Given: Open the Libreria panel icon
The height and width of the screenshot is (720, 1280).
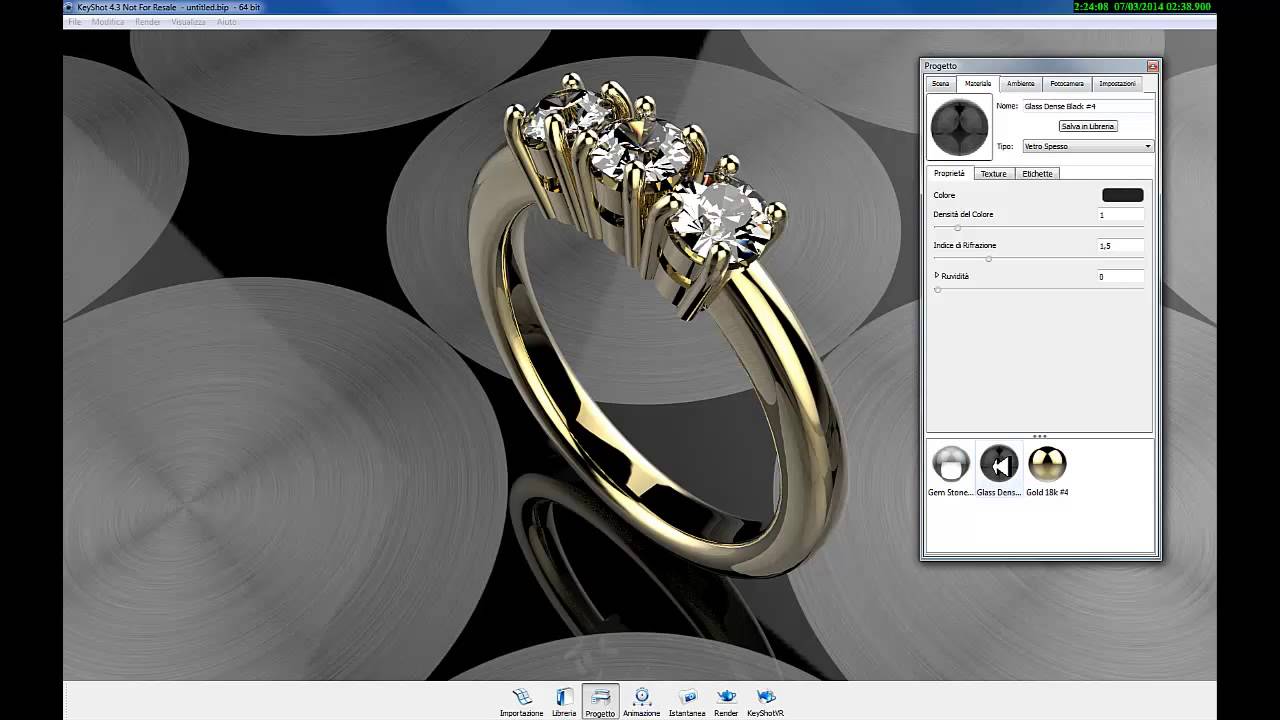Looking at the screenshot, I should click(564, 702).
